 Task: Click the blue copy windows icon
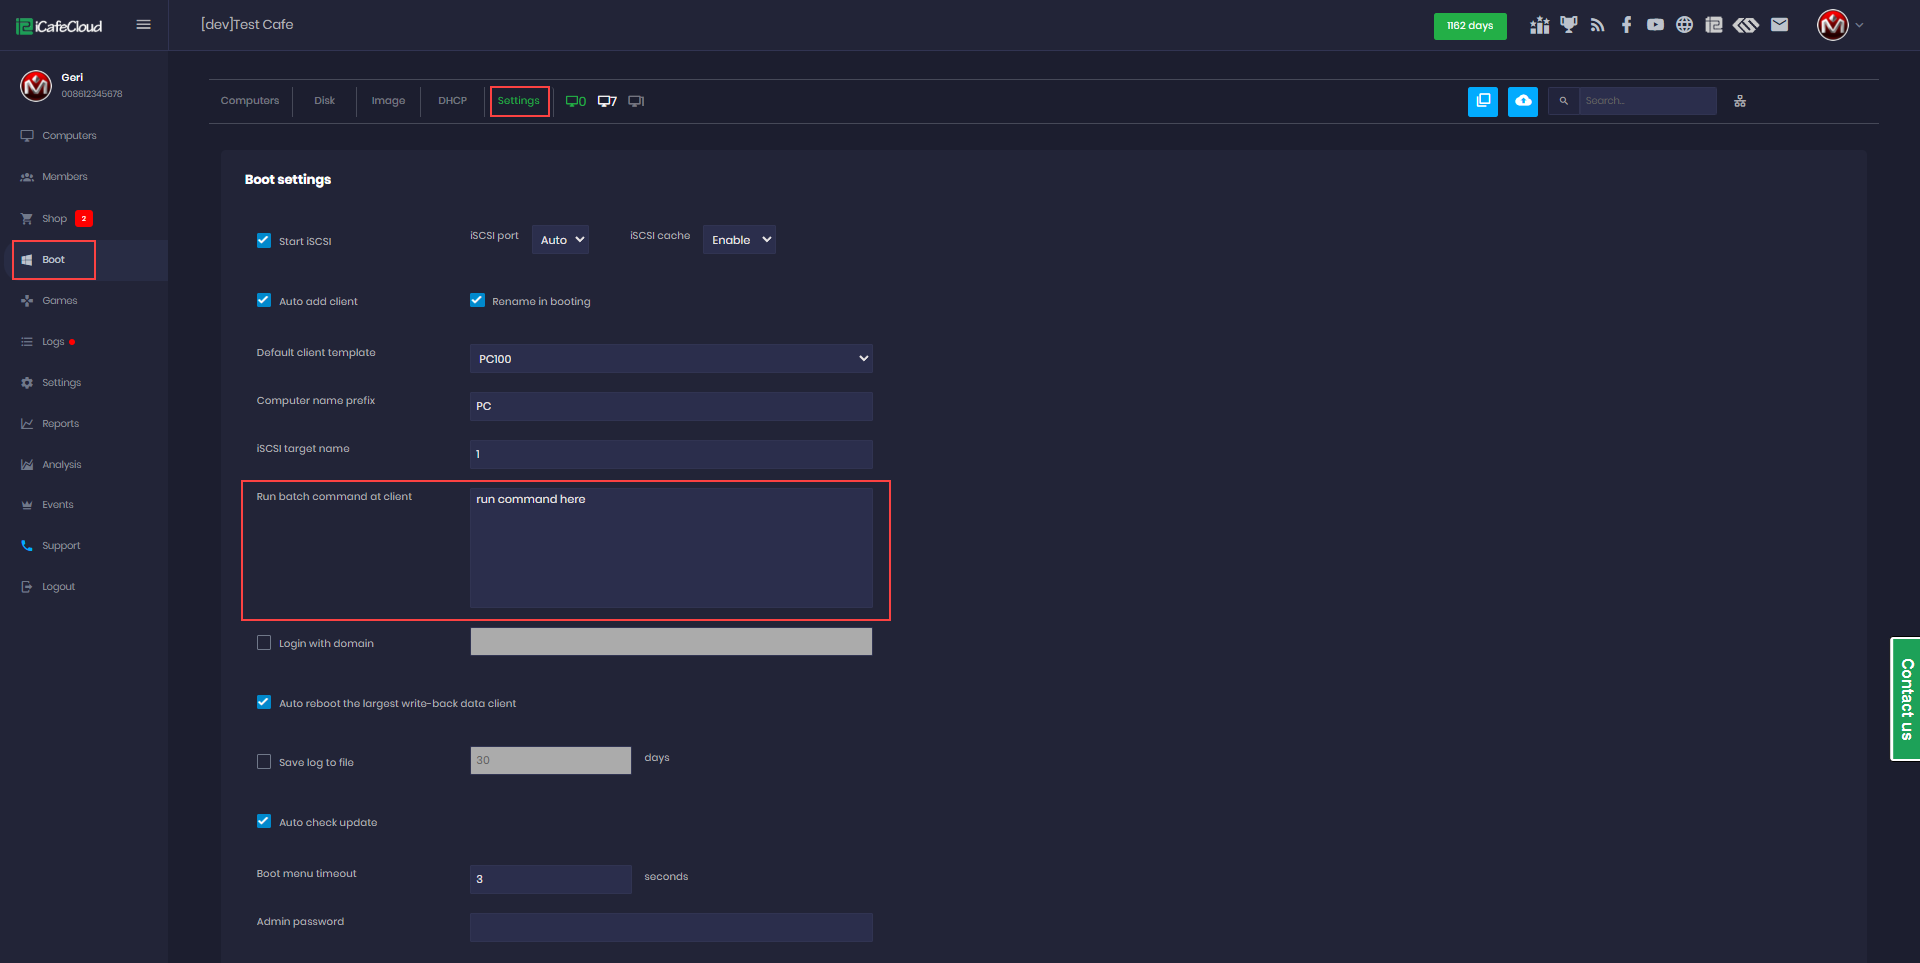(x=1483, y=101)
